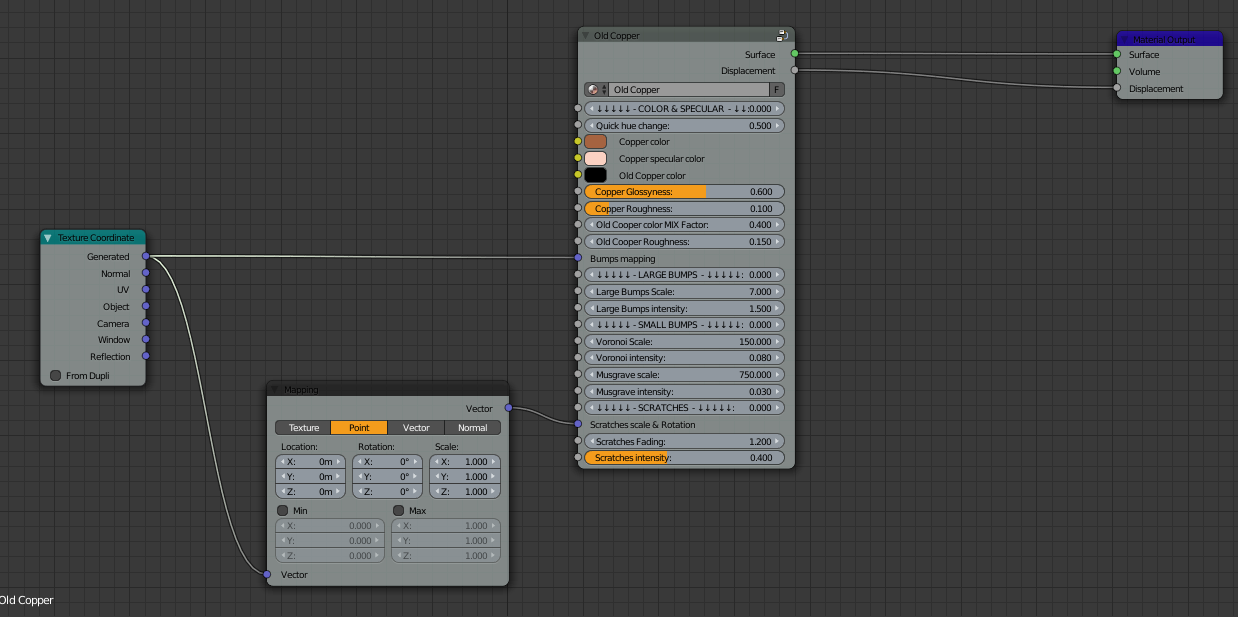
Task: Click the Old Copper group name field
Action: (x=689, y=90)
